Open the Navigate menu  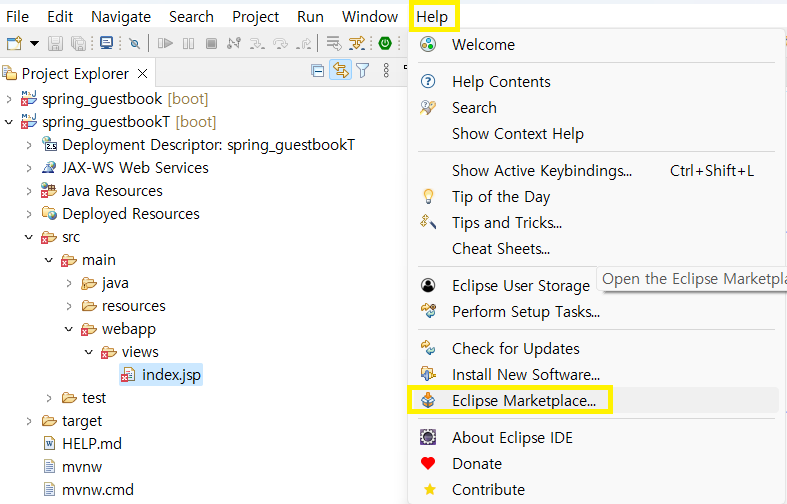(x=121, y=17)
